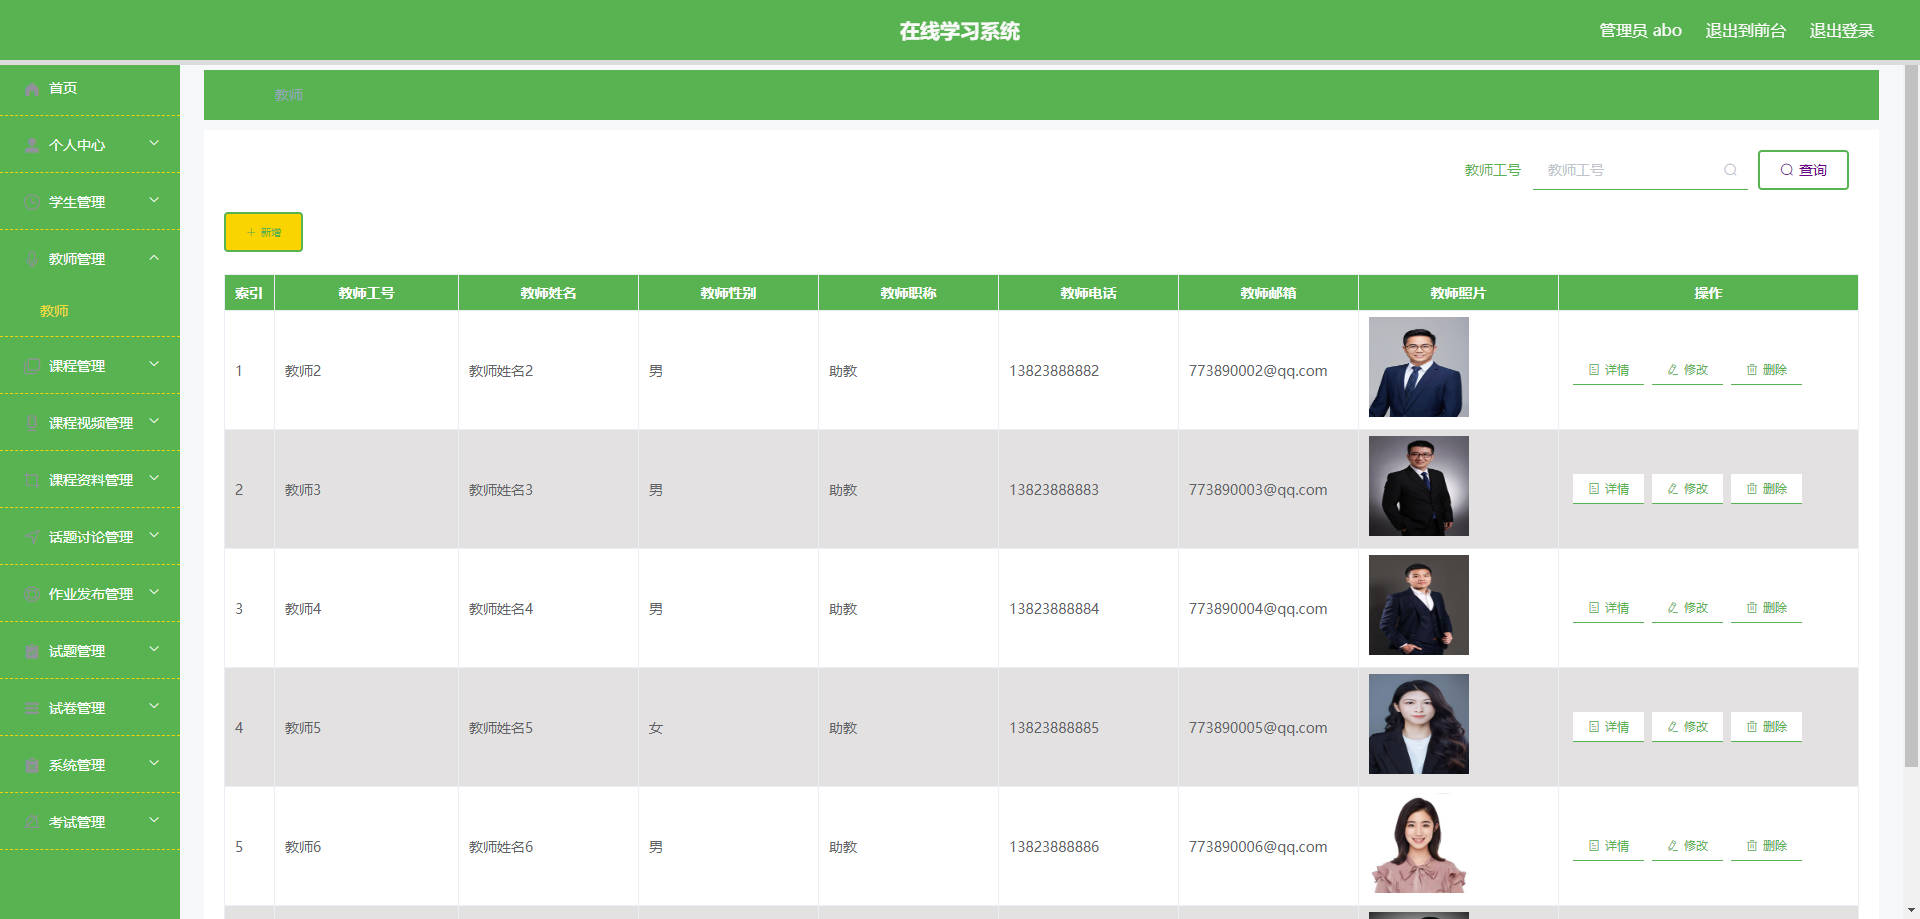The height and width of the screenshot is (919, 1920).
Task: Click 删除 for 教师6
Action: [x=1766, y=846]
